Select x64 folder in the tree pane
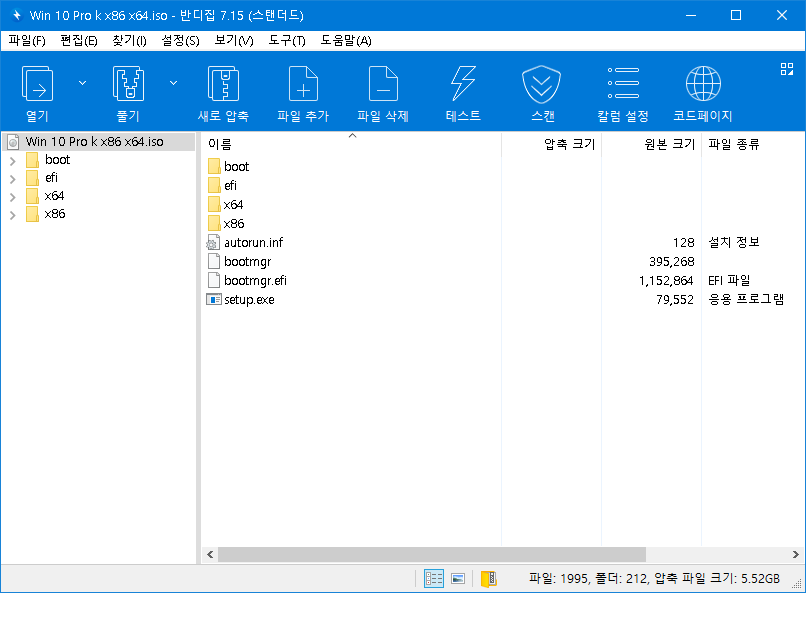 pos(54,196)
